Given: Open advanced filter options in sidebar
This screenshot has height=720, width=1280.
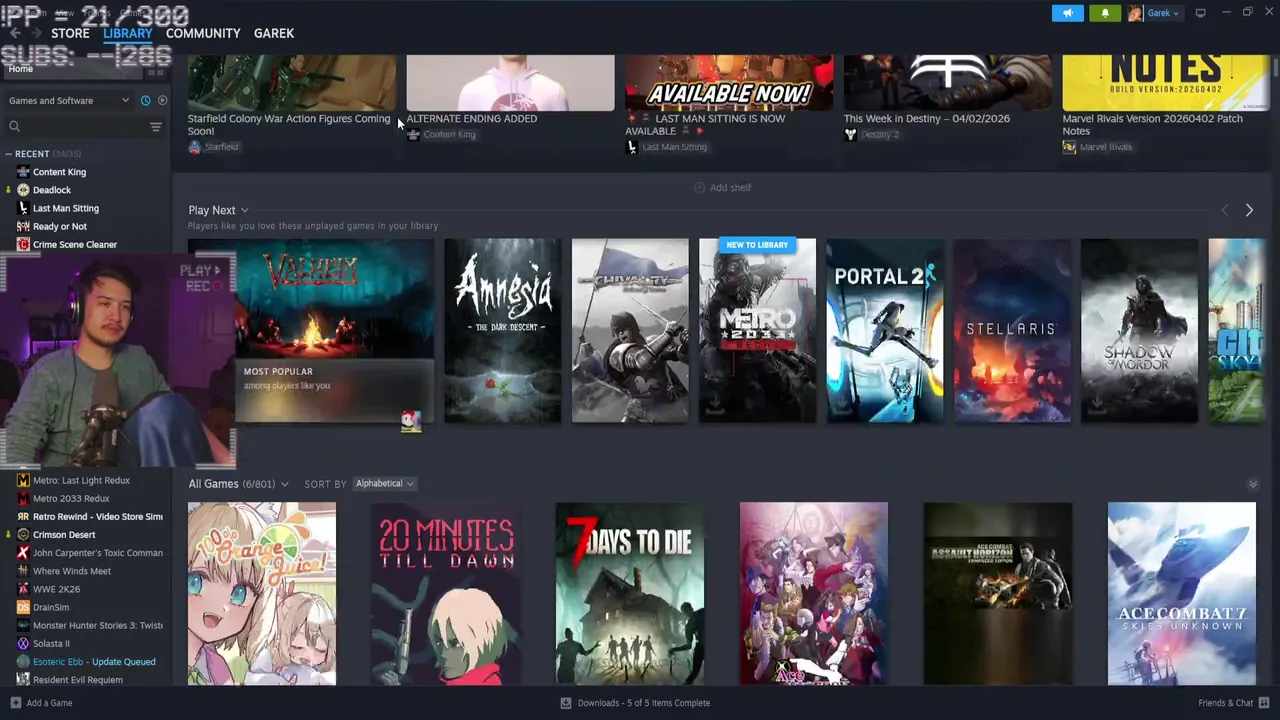Looking at the screenshot, I should (155, 126).
